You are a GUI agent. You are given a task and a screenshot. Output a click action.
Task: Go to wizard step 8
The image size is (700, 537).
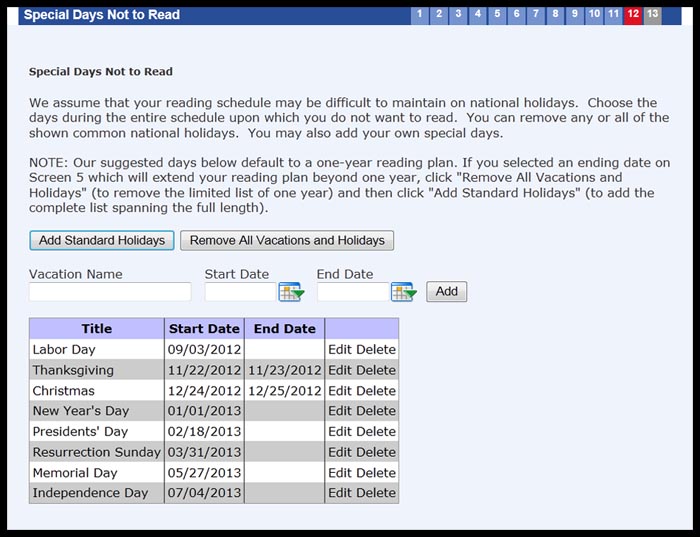[x=555, y=14]
